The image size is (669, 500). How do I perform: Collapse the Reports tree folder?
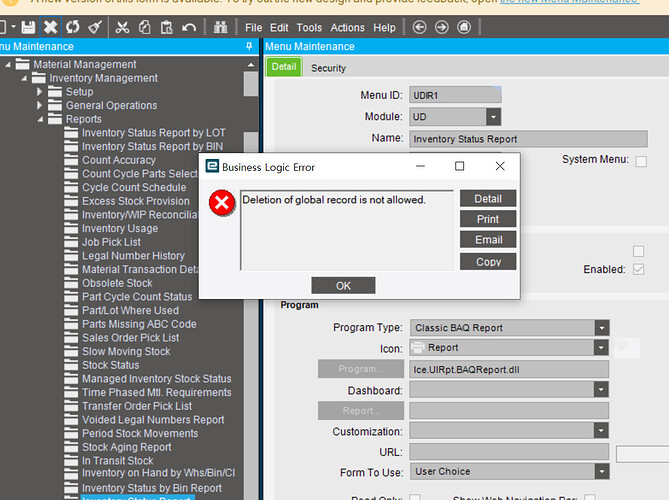point(41,119)
